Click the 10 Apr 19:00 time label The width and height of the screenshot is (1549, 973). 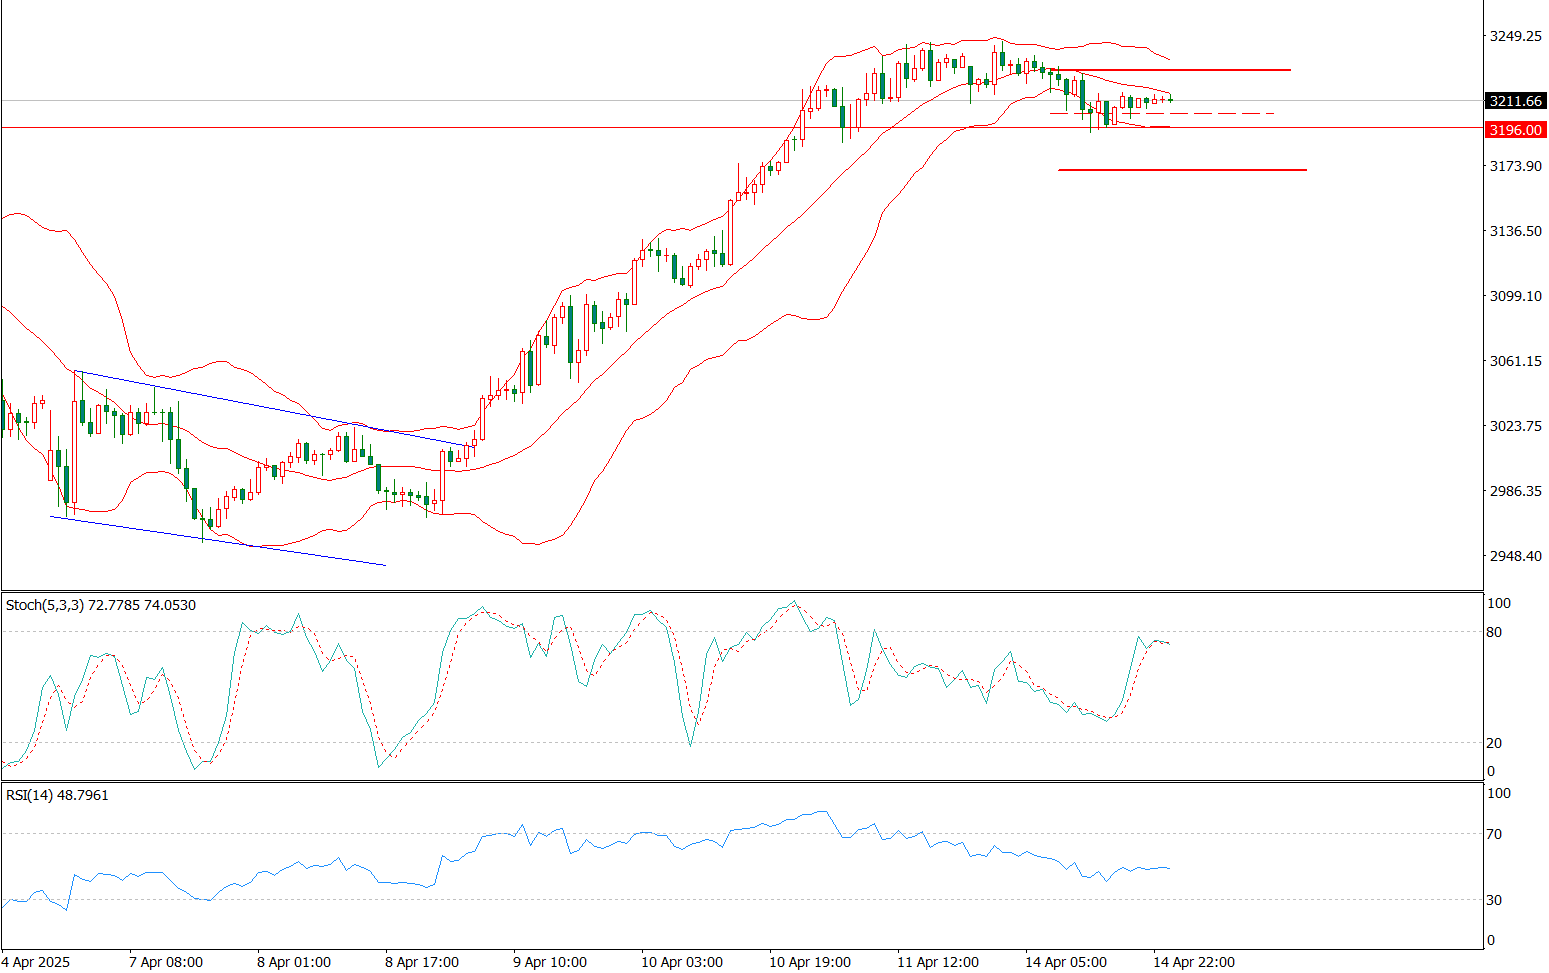[810, 962]
